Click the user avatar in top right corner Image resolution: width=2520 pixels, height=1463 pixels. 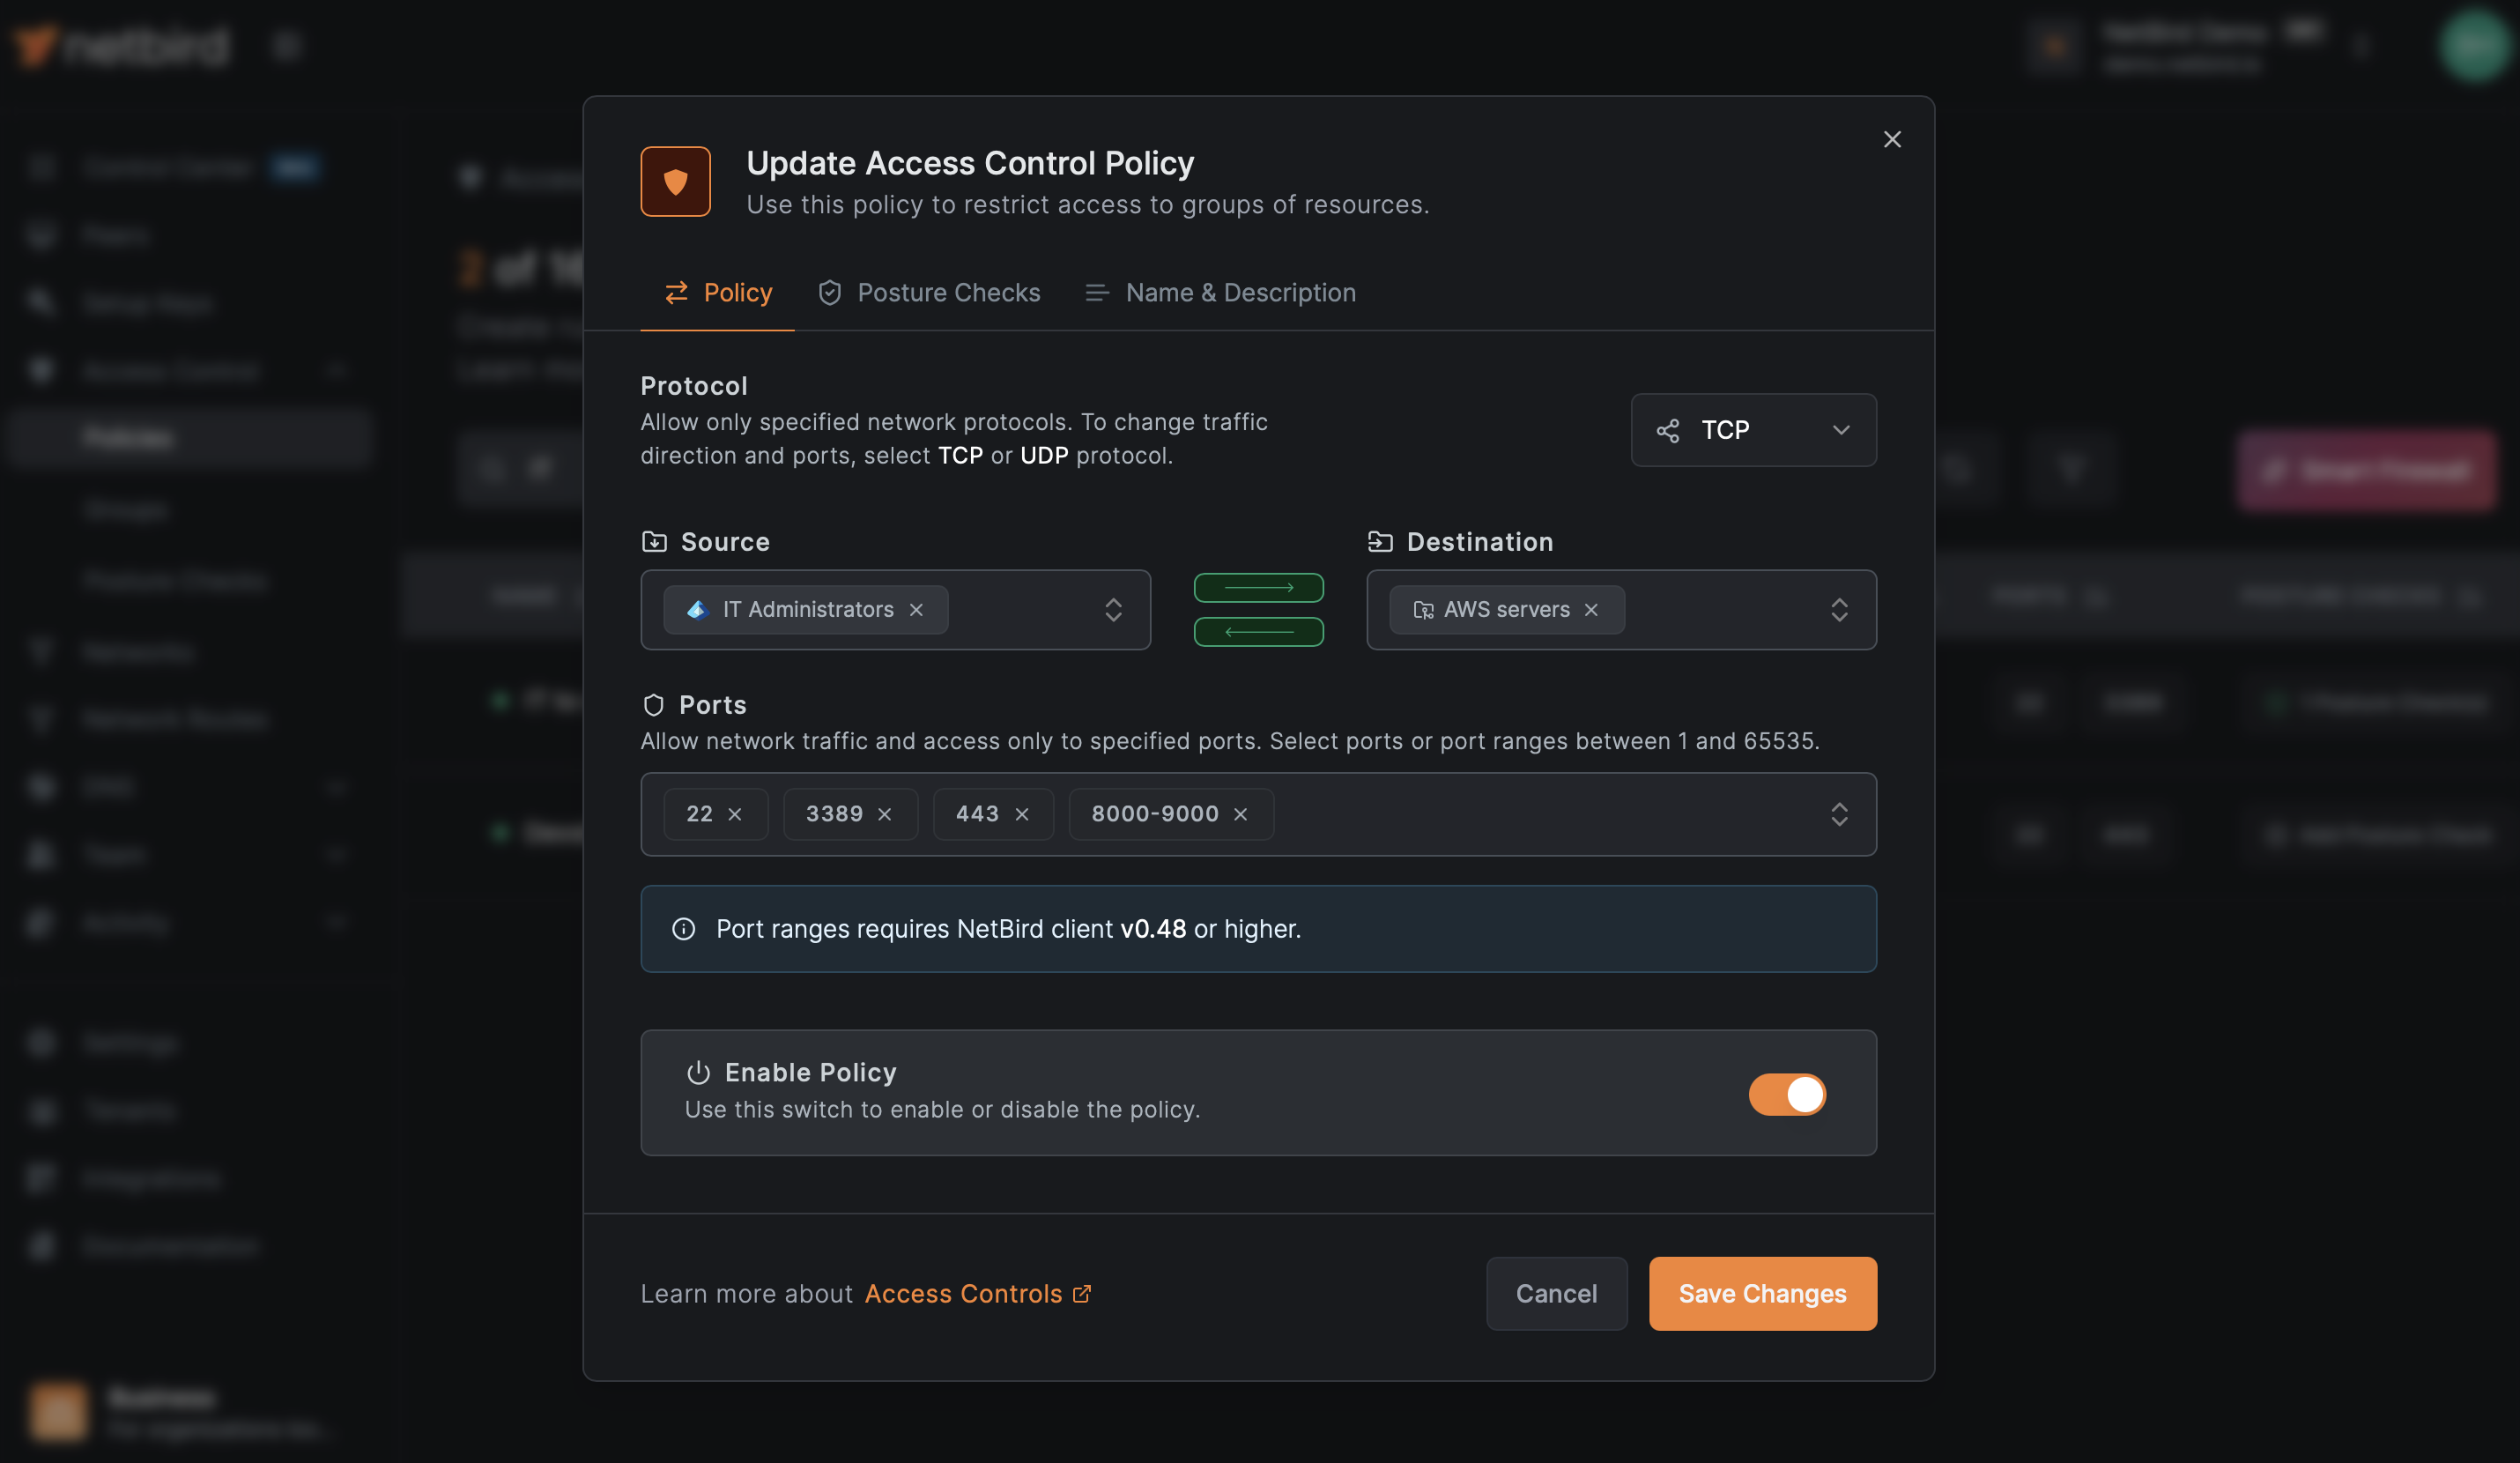[2474, 44]
